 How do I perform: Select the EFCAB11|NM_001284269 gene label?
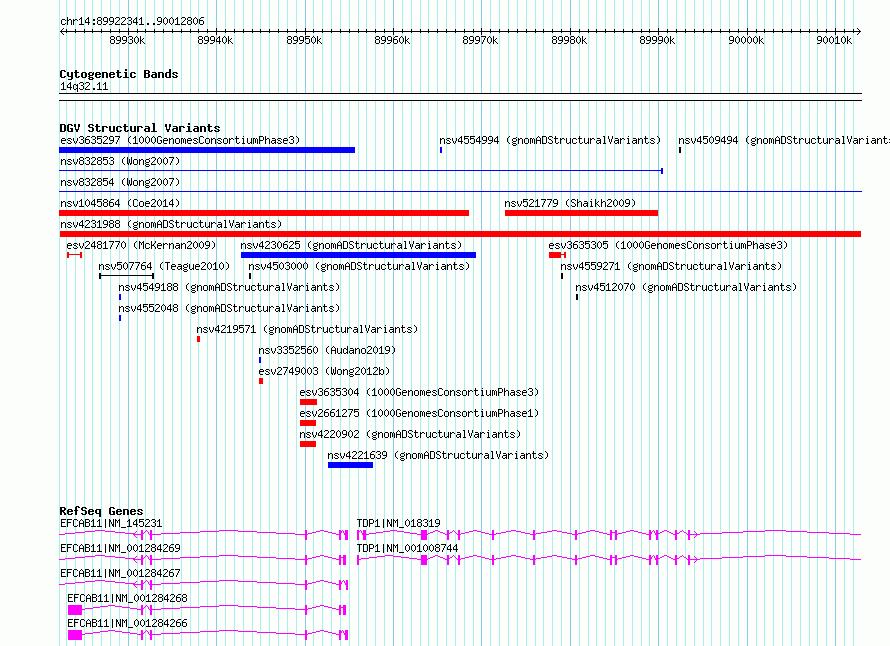(x=120, y=548)
